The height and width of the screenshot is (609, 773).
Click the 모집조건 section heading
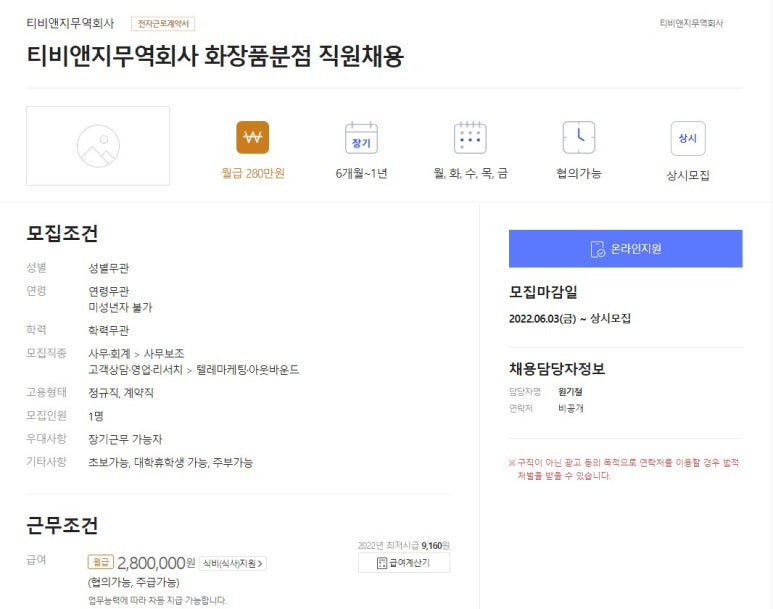[x=62, y=233]
